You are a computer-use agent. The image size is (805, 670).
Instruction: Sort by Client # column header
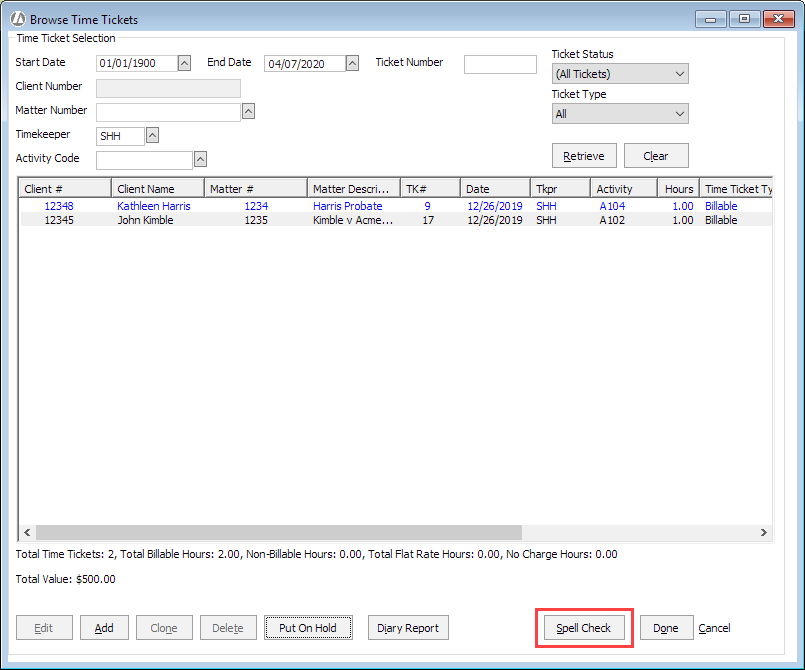[x=65, y=188]
